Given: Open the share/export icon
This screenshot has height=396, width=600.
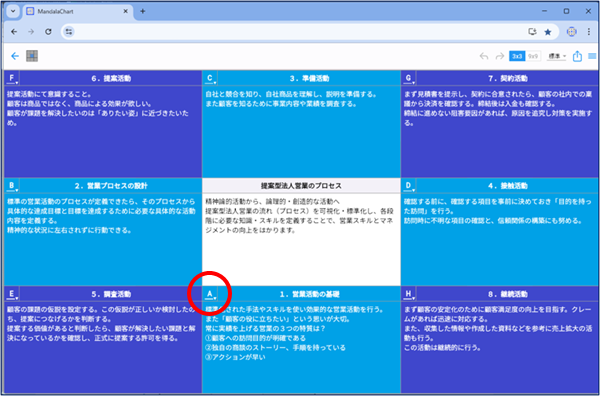Looking at the screenshot, I should 577,56.
